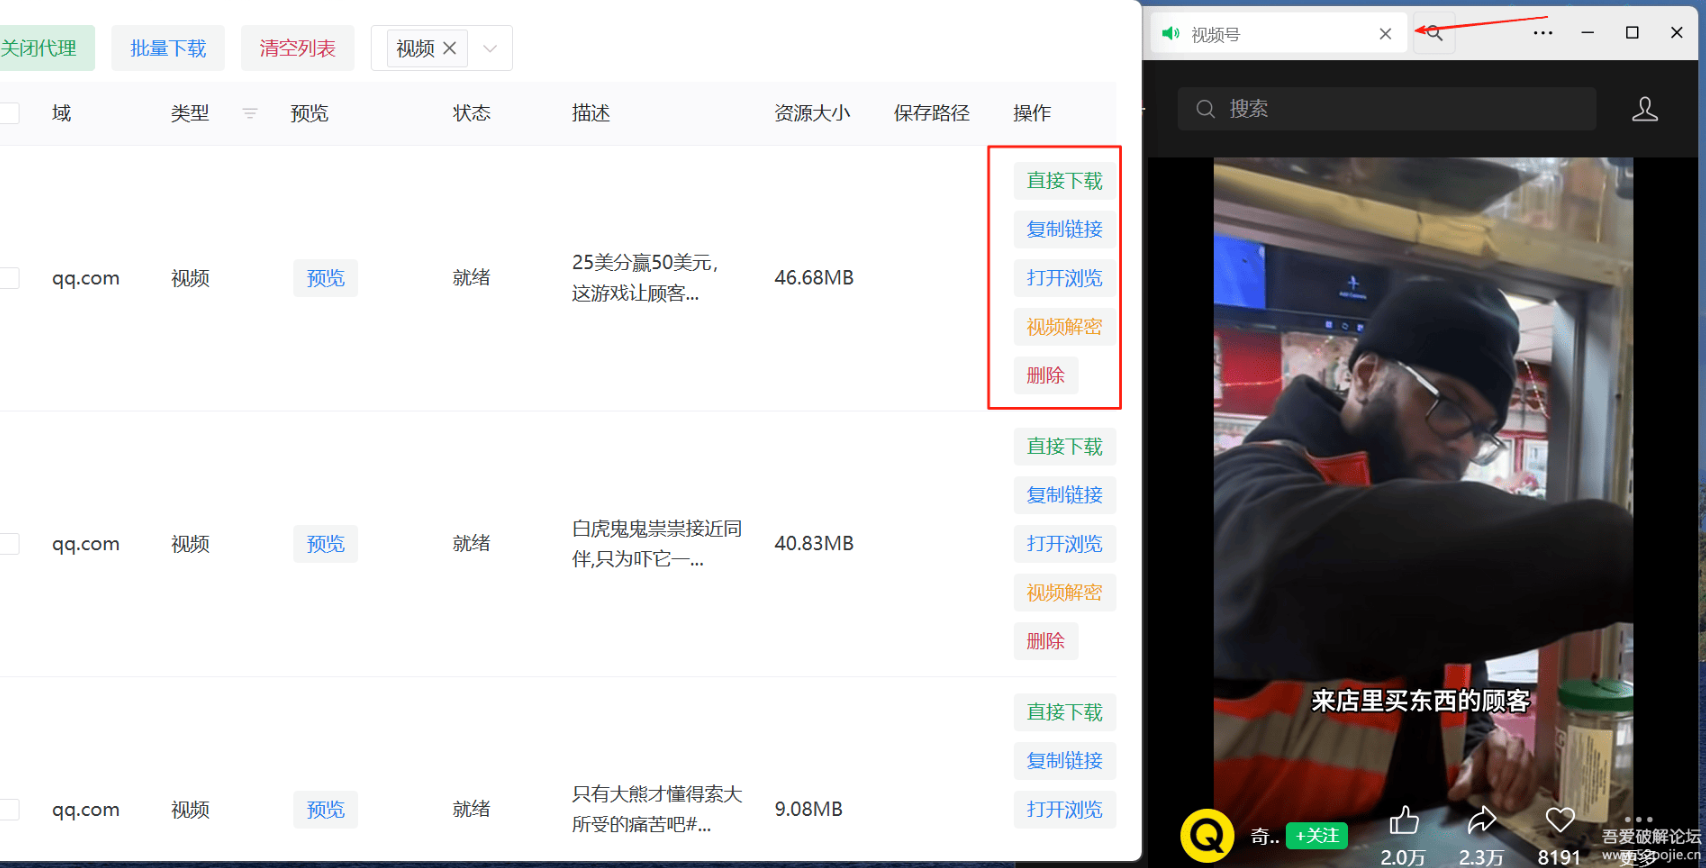
Task: Open the yellow Q channel avatar
Action: tap(1207, 836)
